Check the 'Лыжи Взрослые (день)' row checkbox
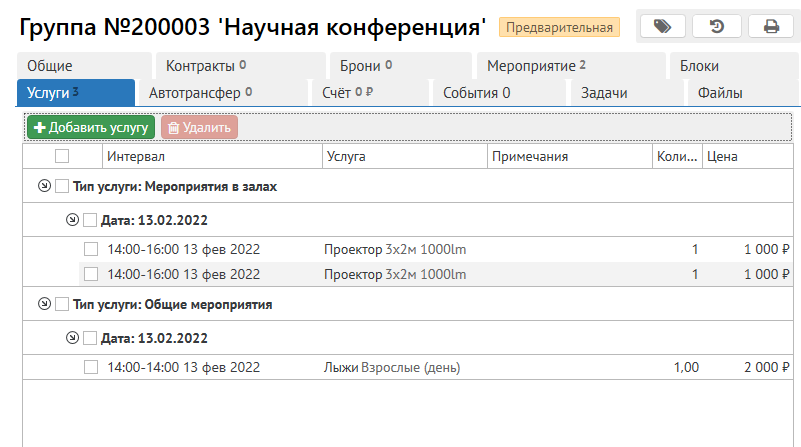801x447 pixels. (91, 368)
